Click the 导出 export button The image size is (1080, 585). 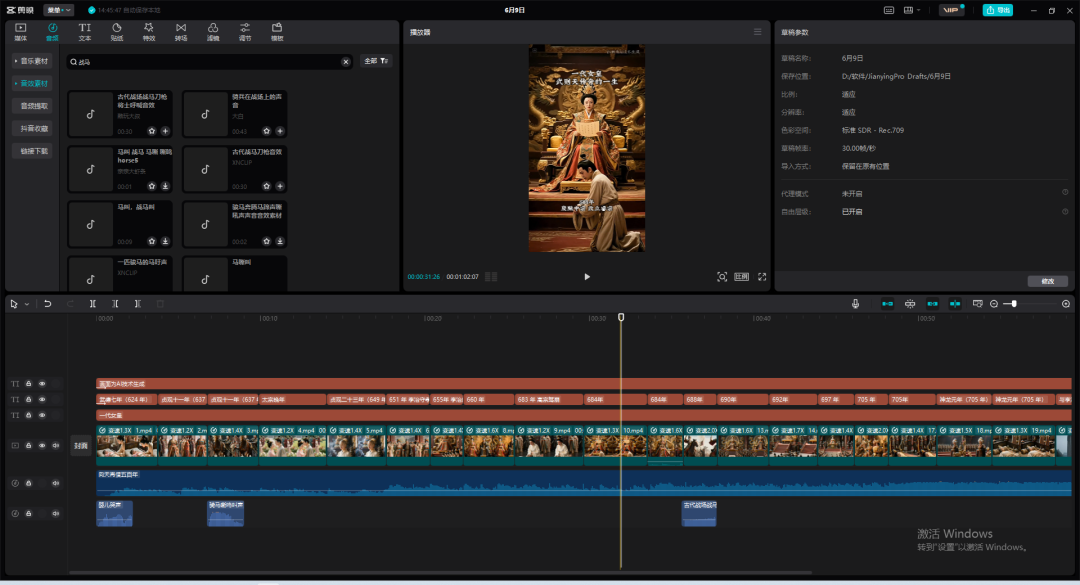998,10
